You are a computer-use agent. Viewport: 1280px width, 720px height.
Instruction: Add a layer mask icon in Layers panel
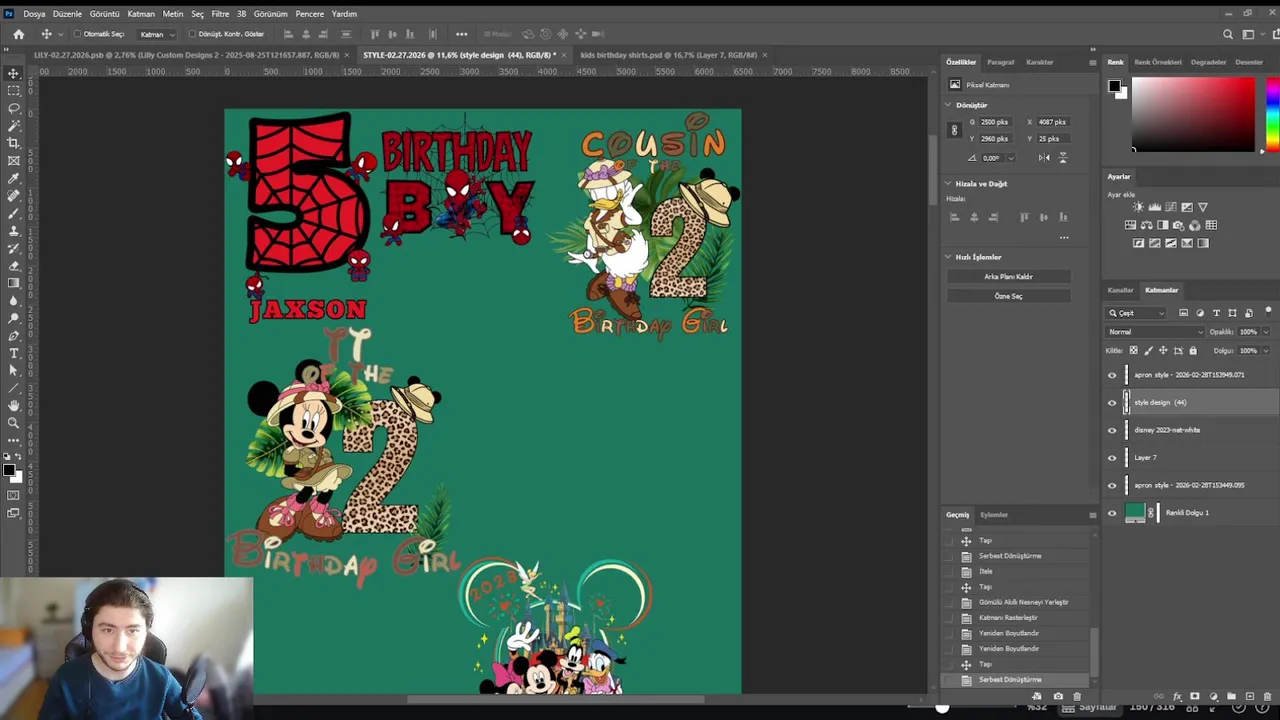[1194, 696]
